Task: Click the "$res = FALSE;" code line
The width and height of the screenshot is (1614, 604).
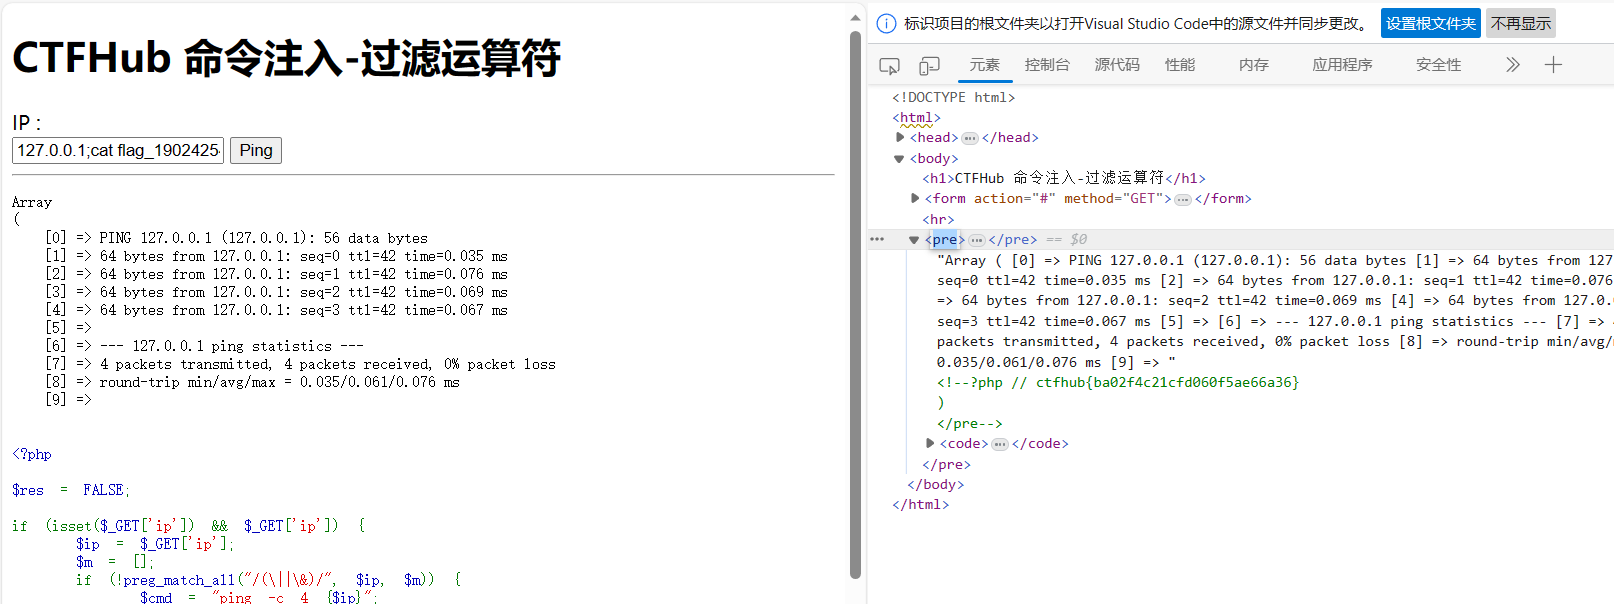Action: (x=71, y=490)
